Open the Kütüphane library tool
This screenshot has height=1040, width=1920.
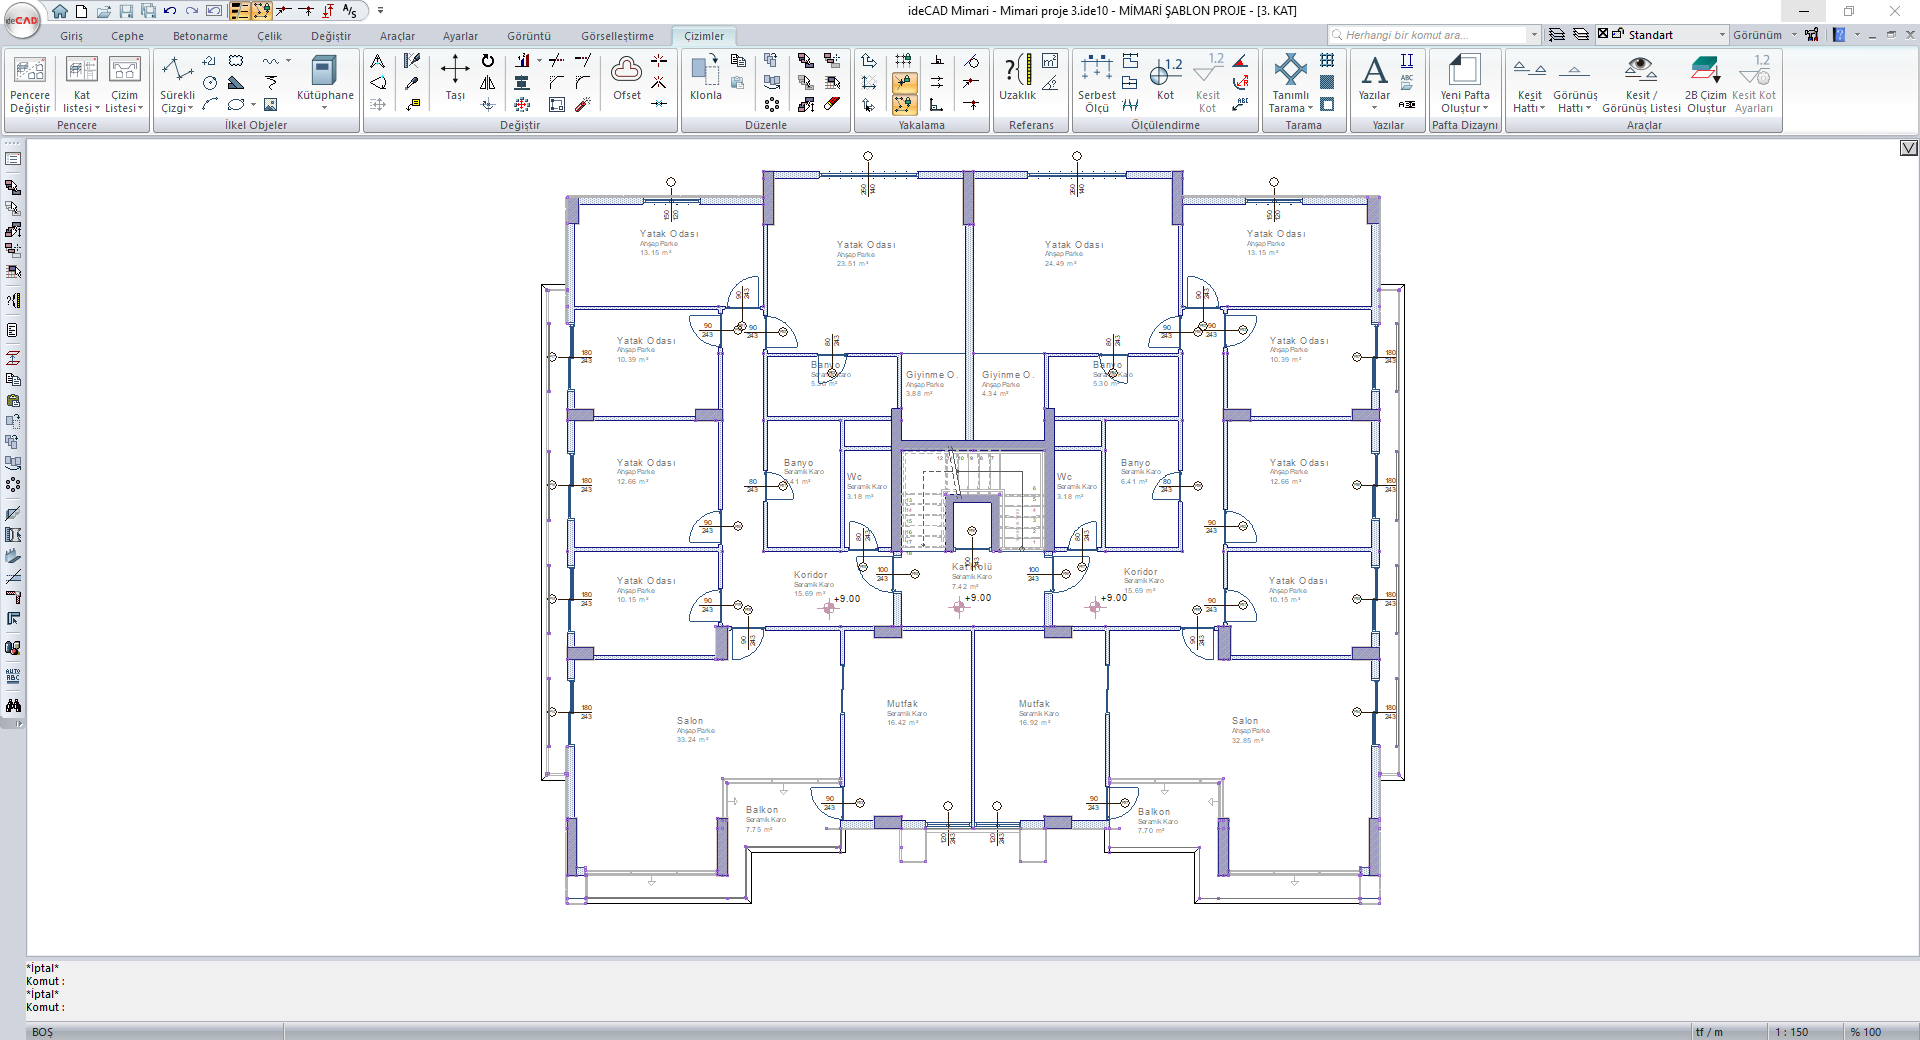(x=325, y=82)
